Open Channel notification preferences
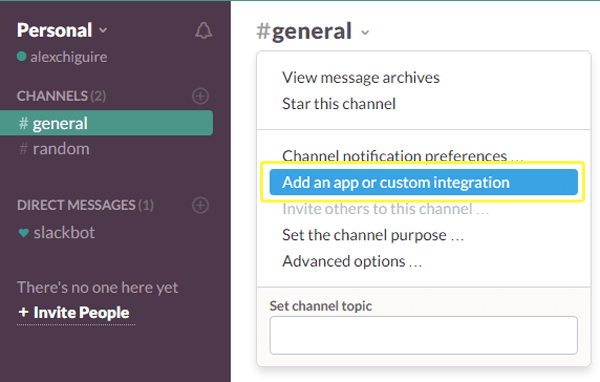The width and height of the screenshot is (600, 382). [x=403, y=155]
